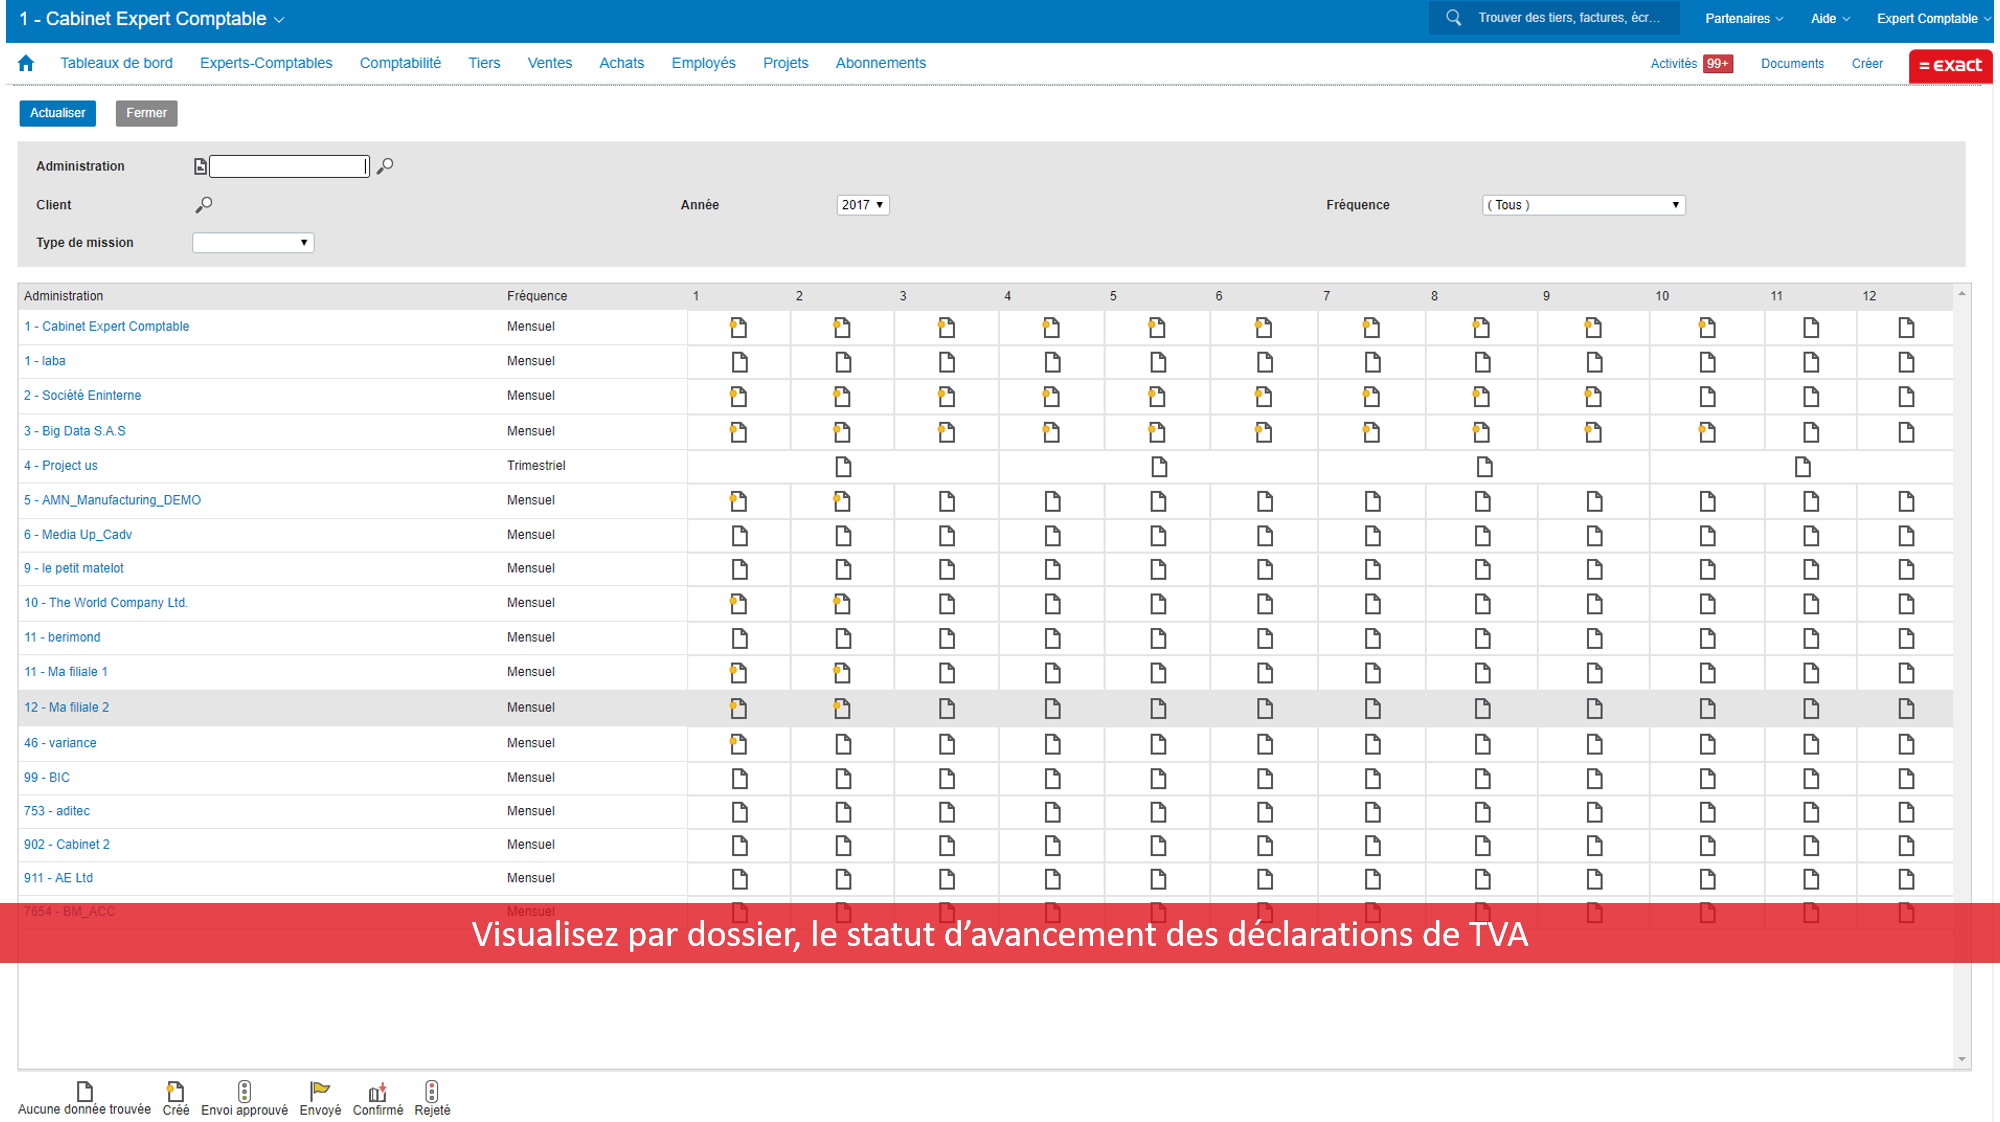Click on the 'Administration' column input field
Screen dimensions: 2000x1122
[288, 165]
